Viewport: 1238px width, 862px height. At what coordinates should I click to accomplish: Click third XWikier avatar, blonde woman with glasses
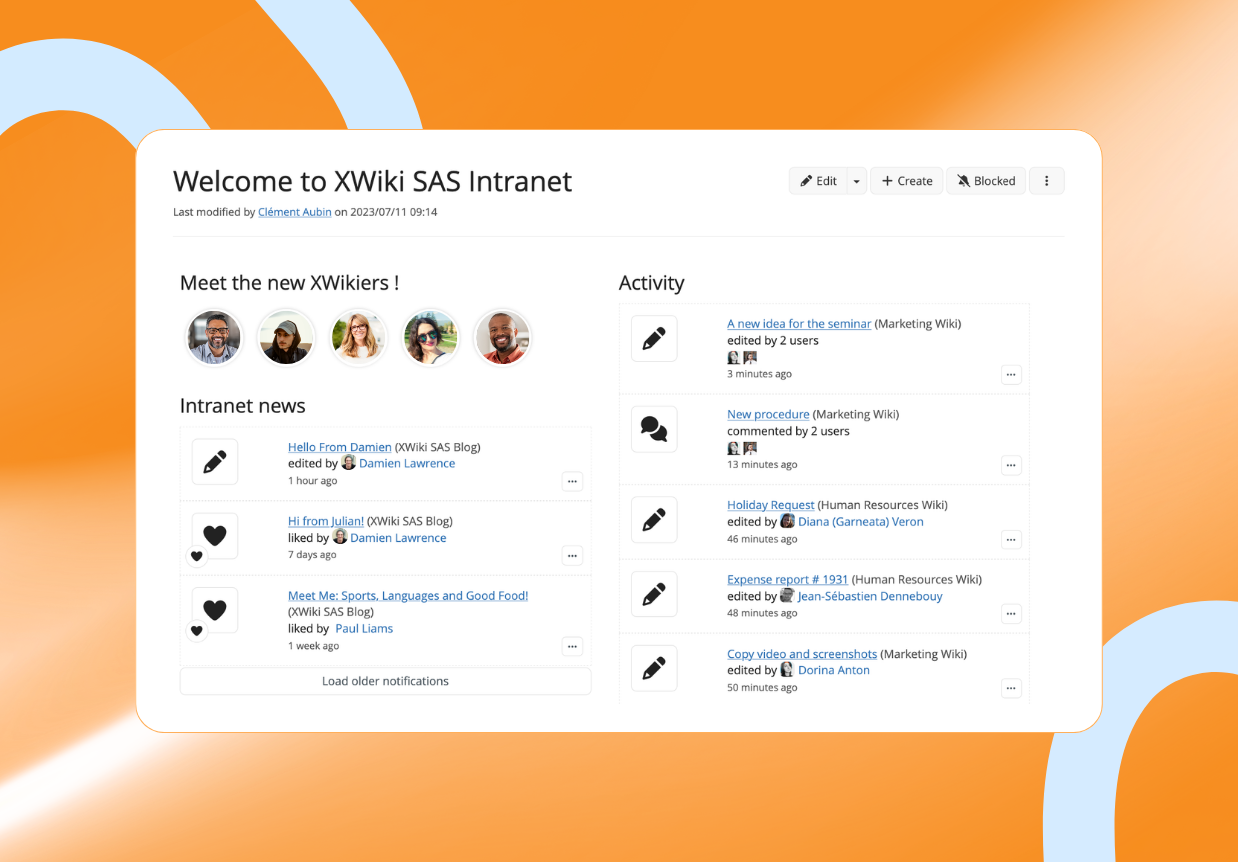tap(358, 337)
